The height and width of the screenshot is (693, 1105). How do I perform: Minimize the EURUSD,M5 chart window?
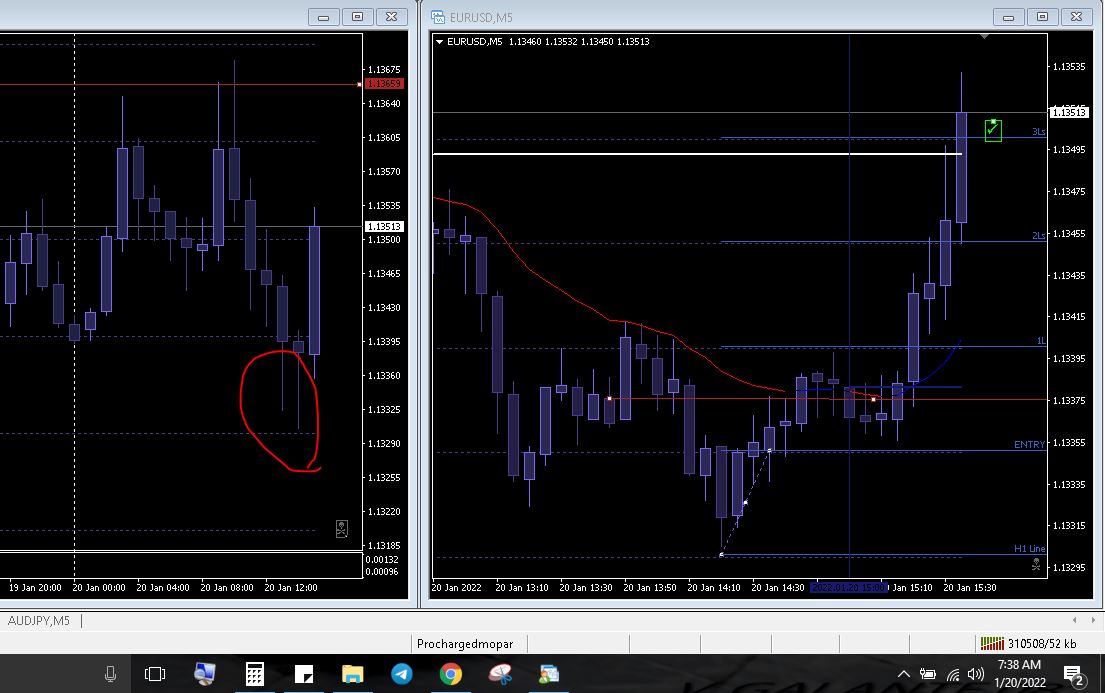pyautogui.click(x=1008, y=17)
